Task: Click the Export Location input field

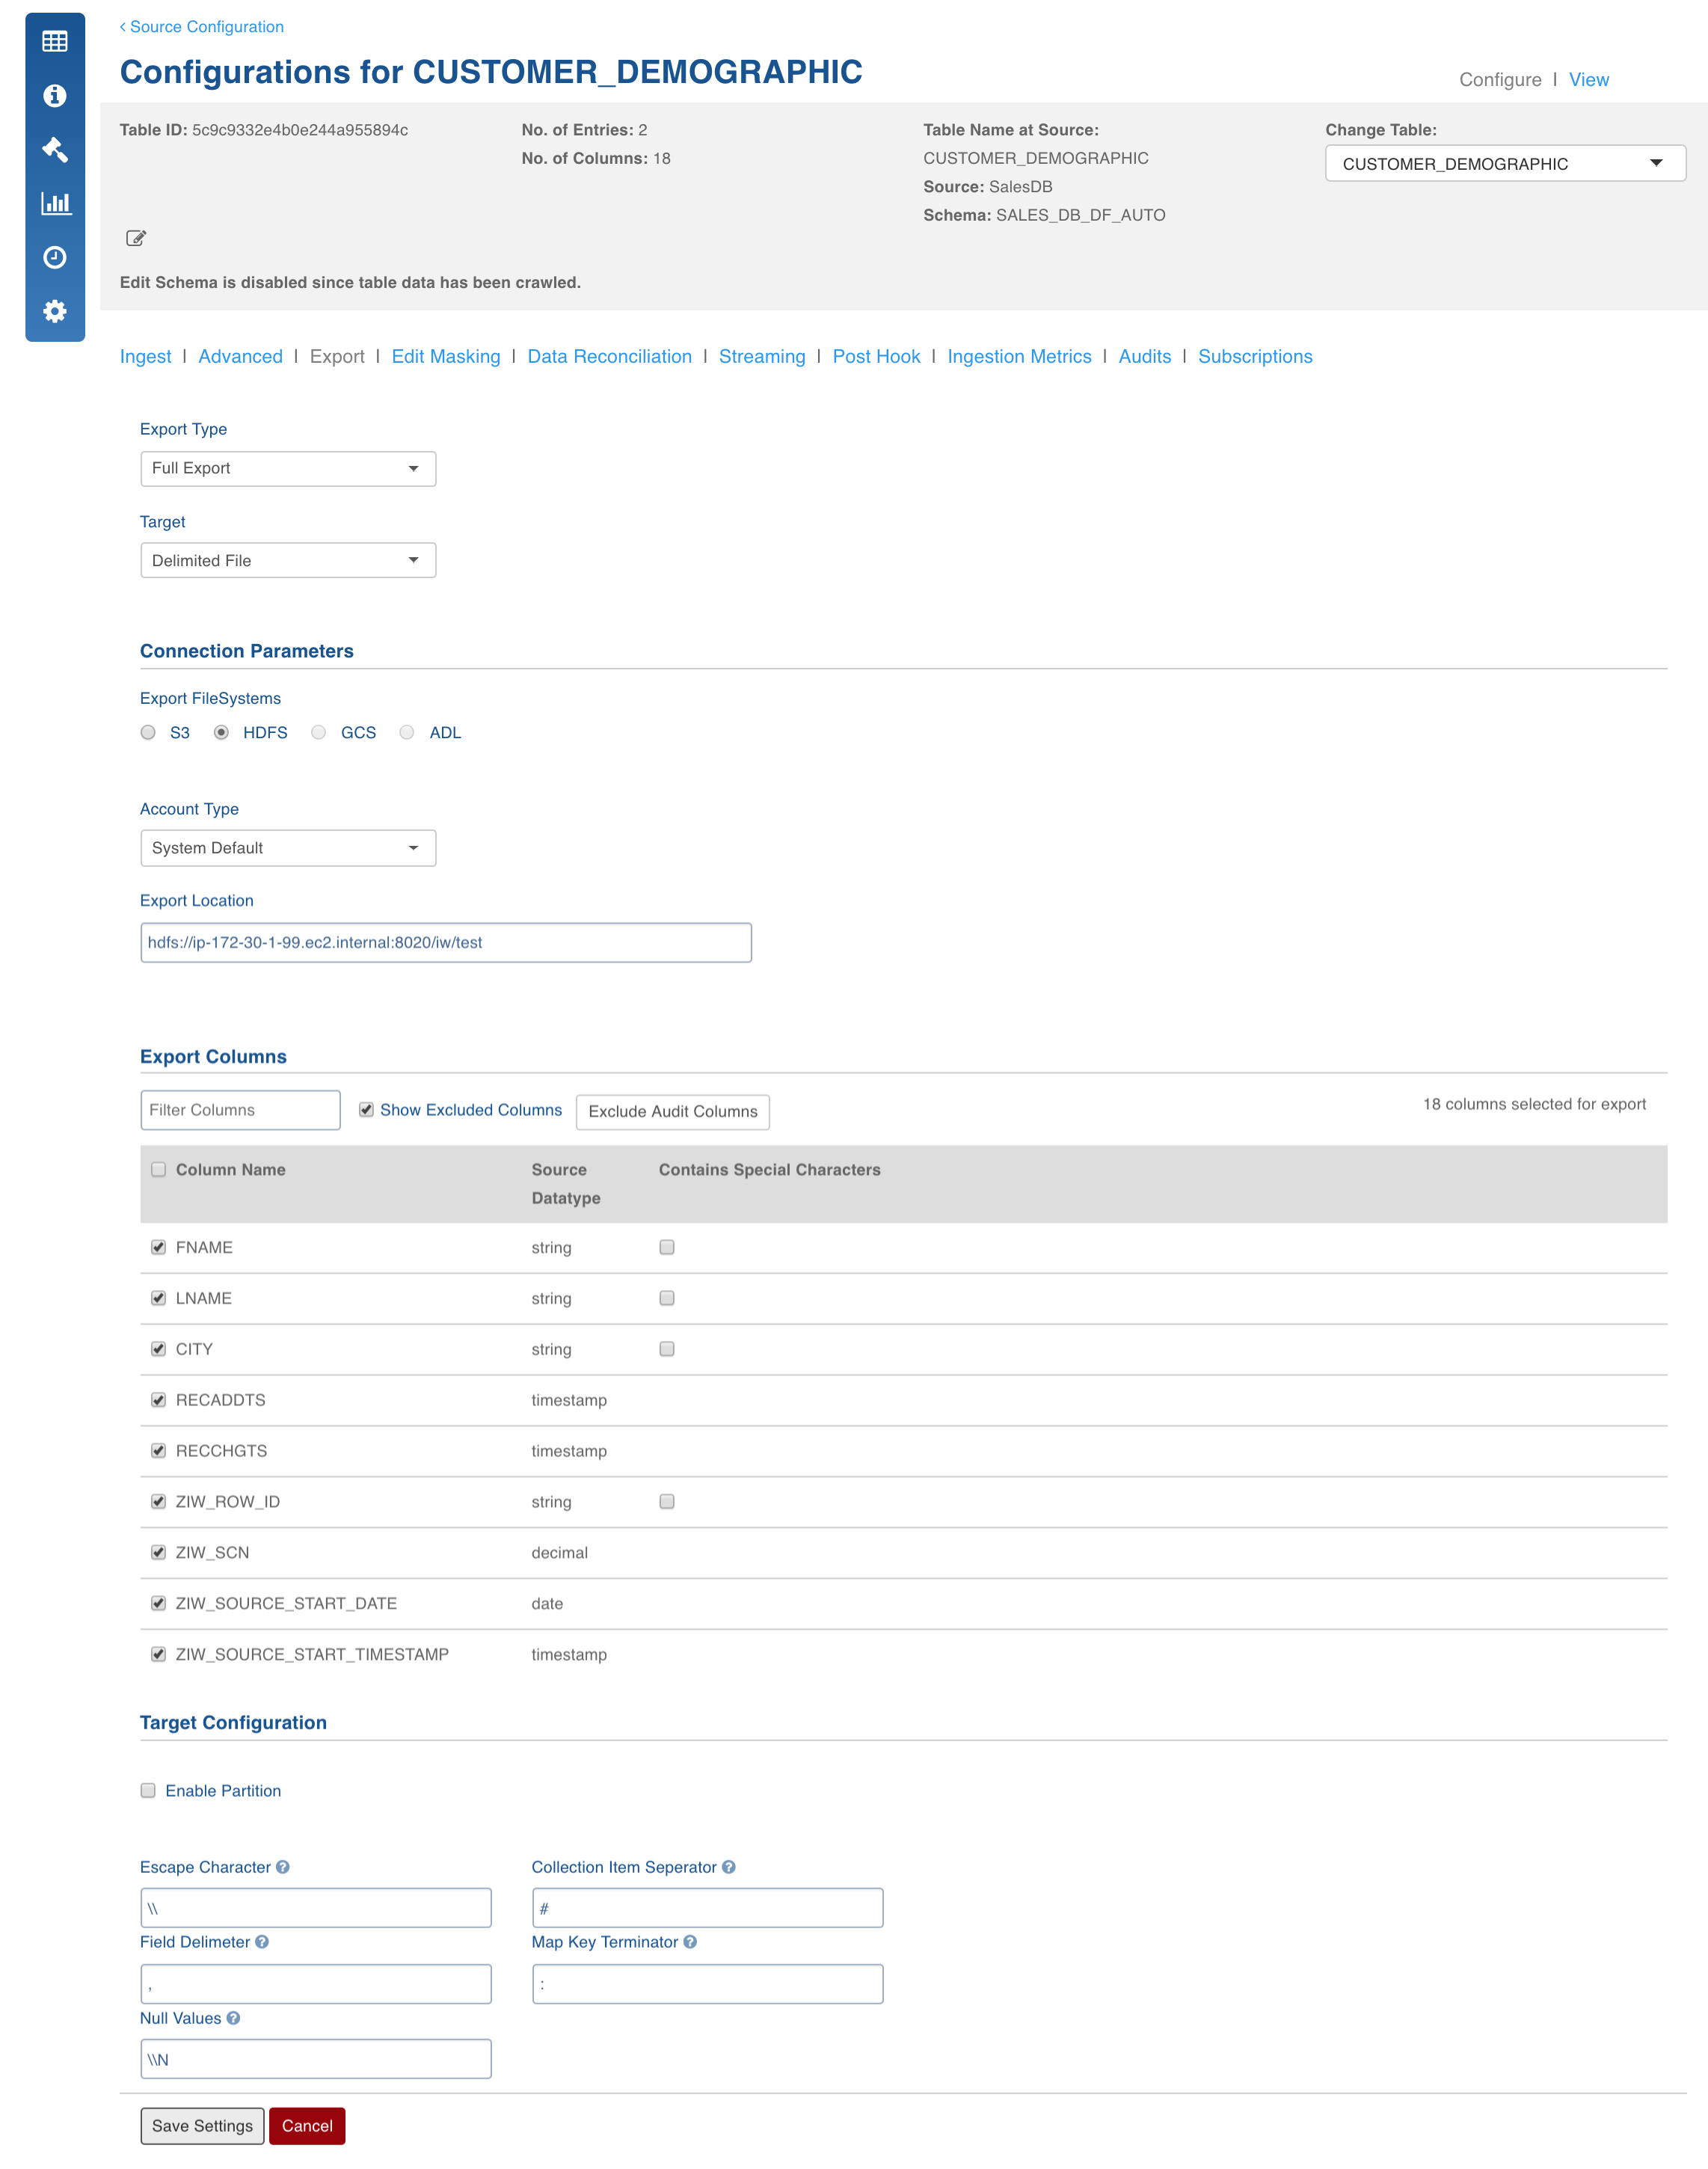Action: (x=446, y=942)
